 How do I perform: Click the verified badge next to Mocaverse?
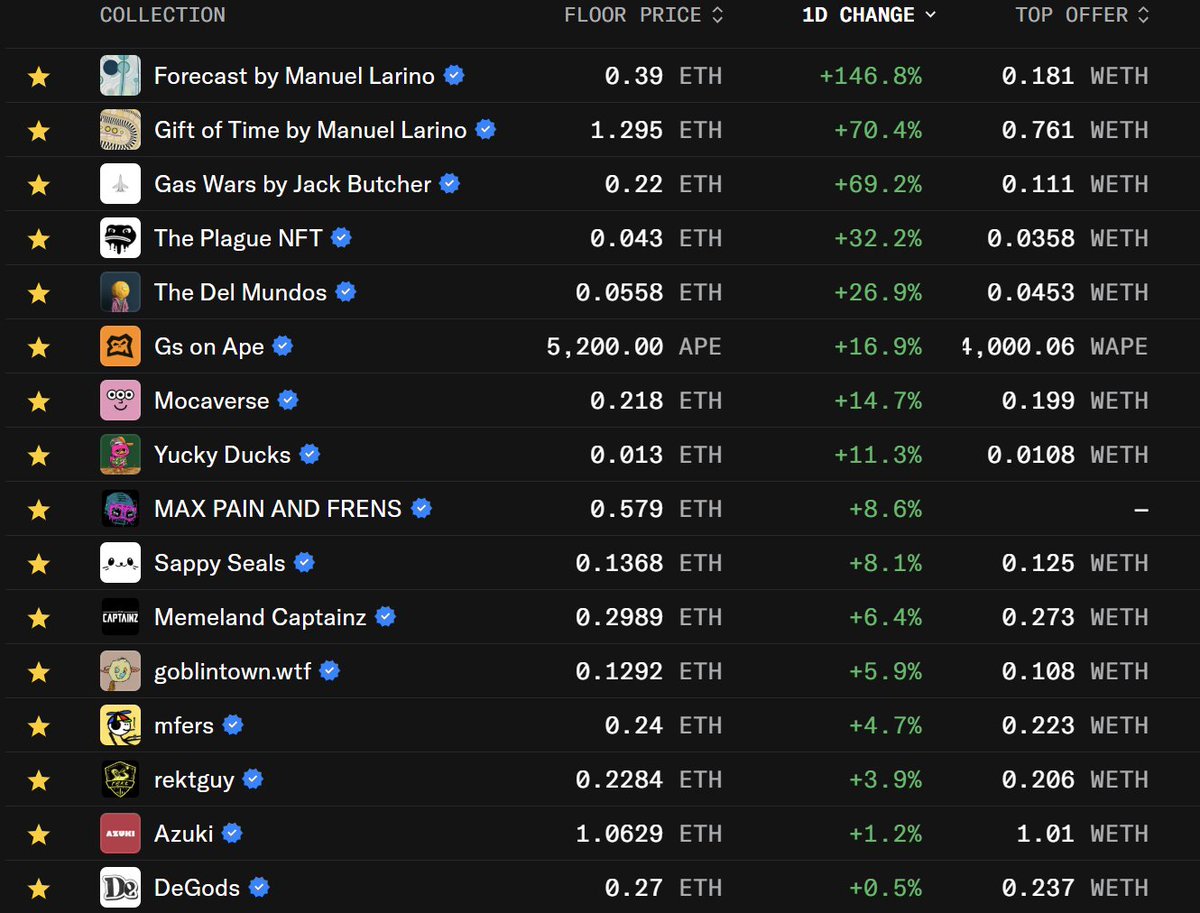pos(288,400)
